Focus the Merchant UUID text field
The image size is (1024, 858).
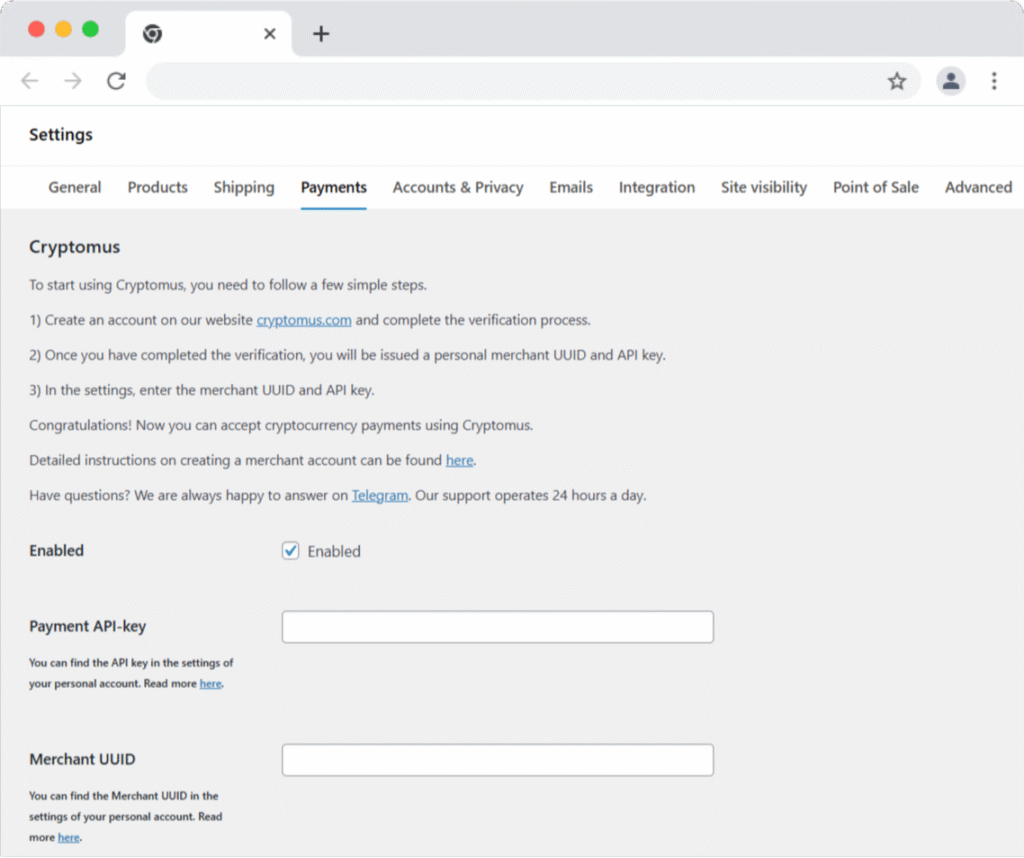click(497, 760)
